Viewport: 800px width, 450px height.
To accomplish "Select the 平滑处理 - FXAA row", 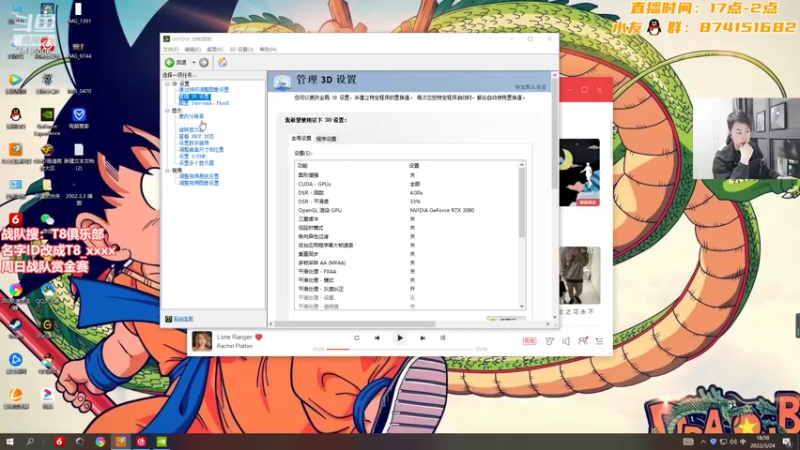I will point(407,271).
